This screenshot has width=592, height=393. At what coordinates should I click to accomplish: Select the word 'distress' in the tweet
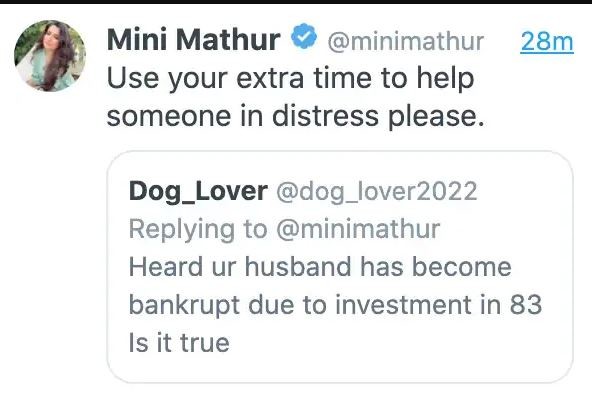point(325,116)
